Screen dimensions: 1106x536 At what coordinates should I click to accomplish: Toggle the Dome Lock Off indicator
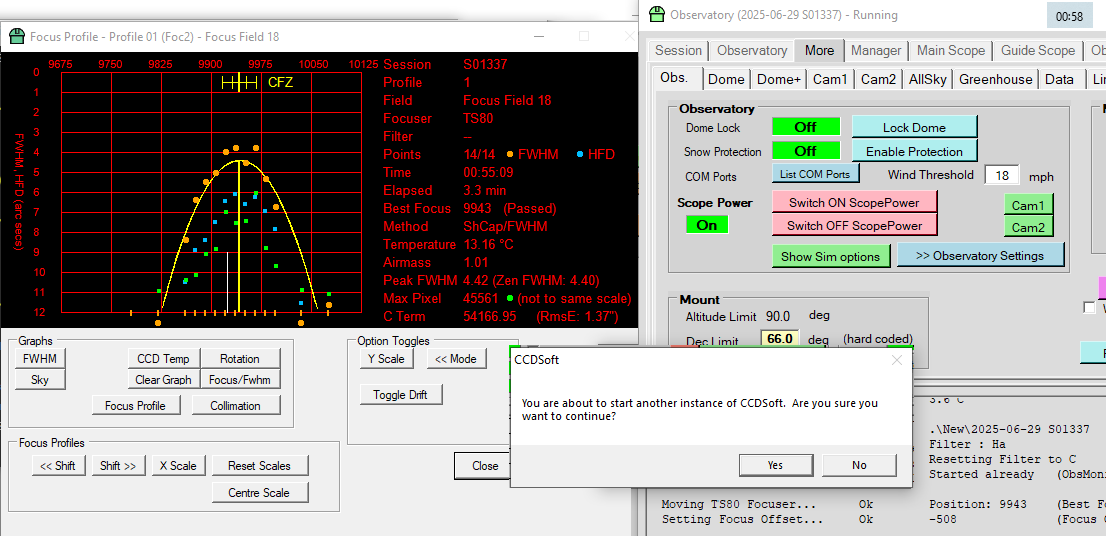(x=805, y=127)
